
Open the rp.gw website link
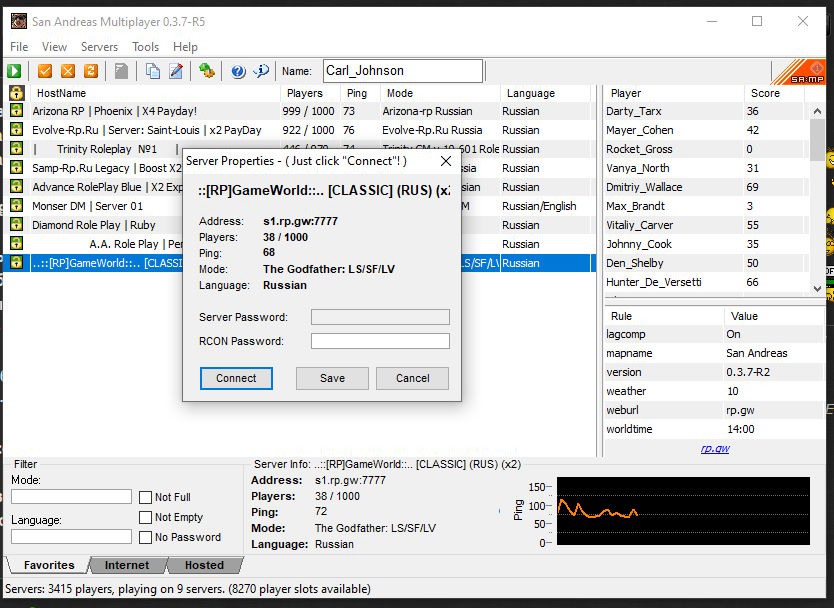coord(715,448)
